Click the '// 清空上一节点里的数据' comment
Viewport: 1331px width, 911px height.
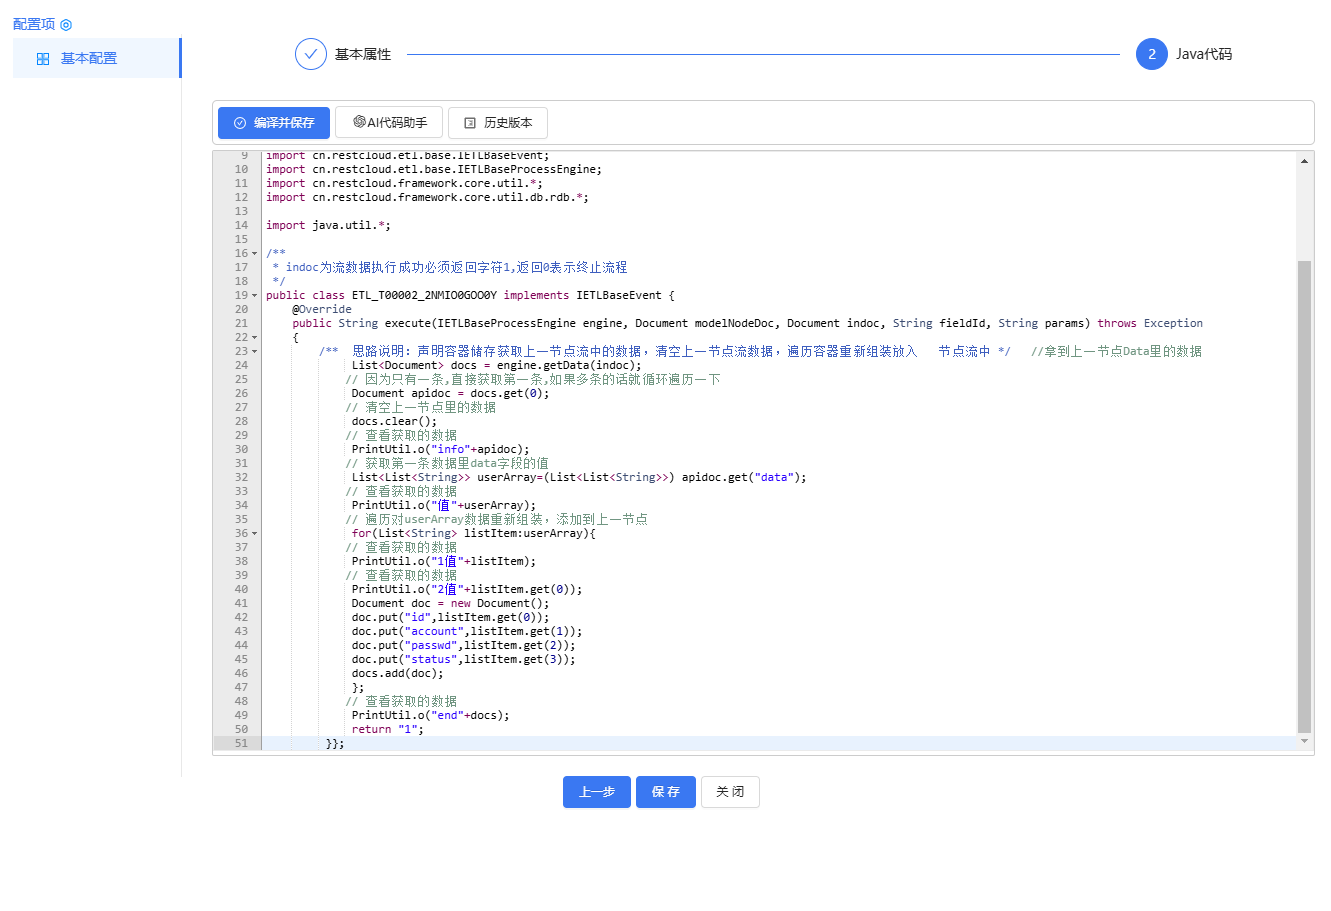(421, 407)
